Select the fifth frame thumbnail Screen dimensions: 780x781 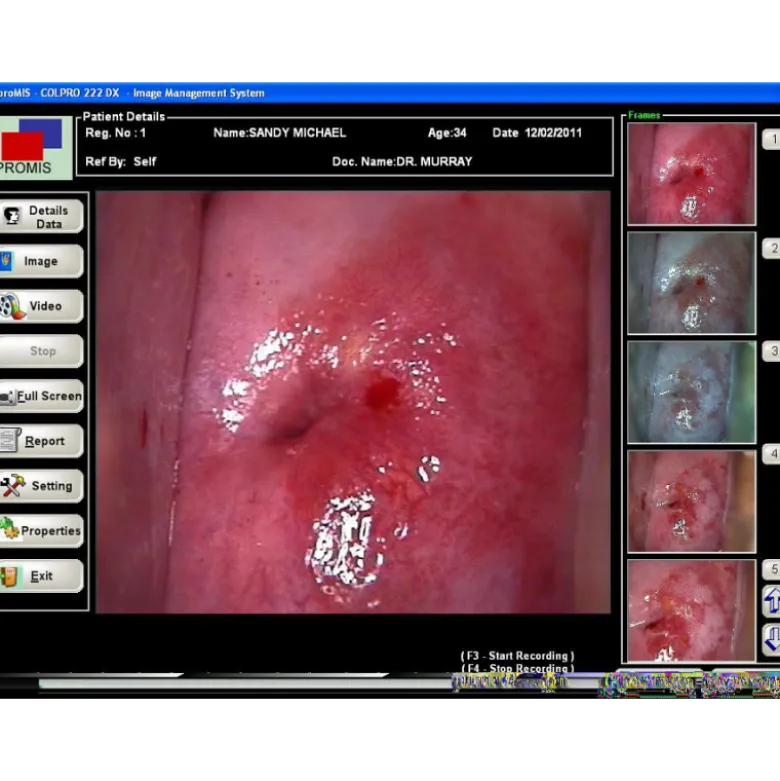[691, 611]
